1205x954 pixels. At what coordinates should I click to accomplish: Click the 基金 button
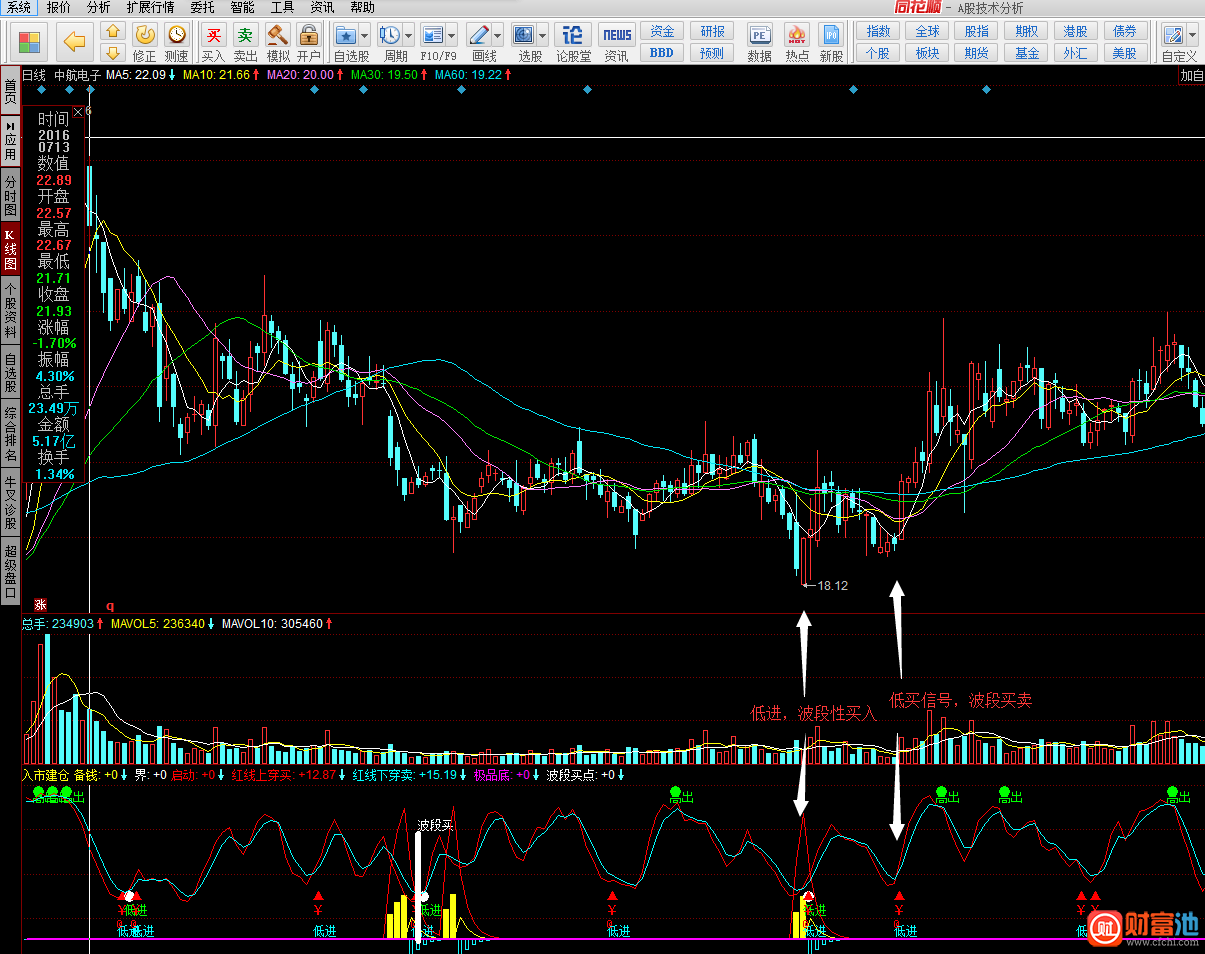[1027, 53]
